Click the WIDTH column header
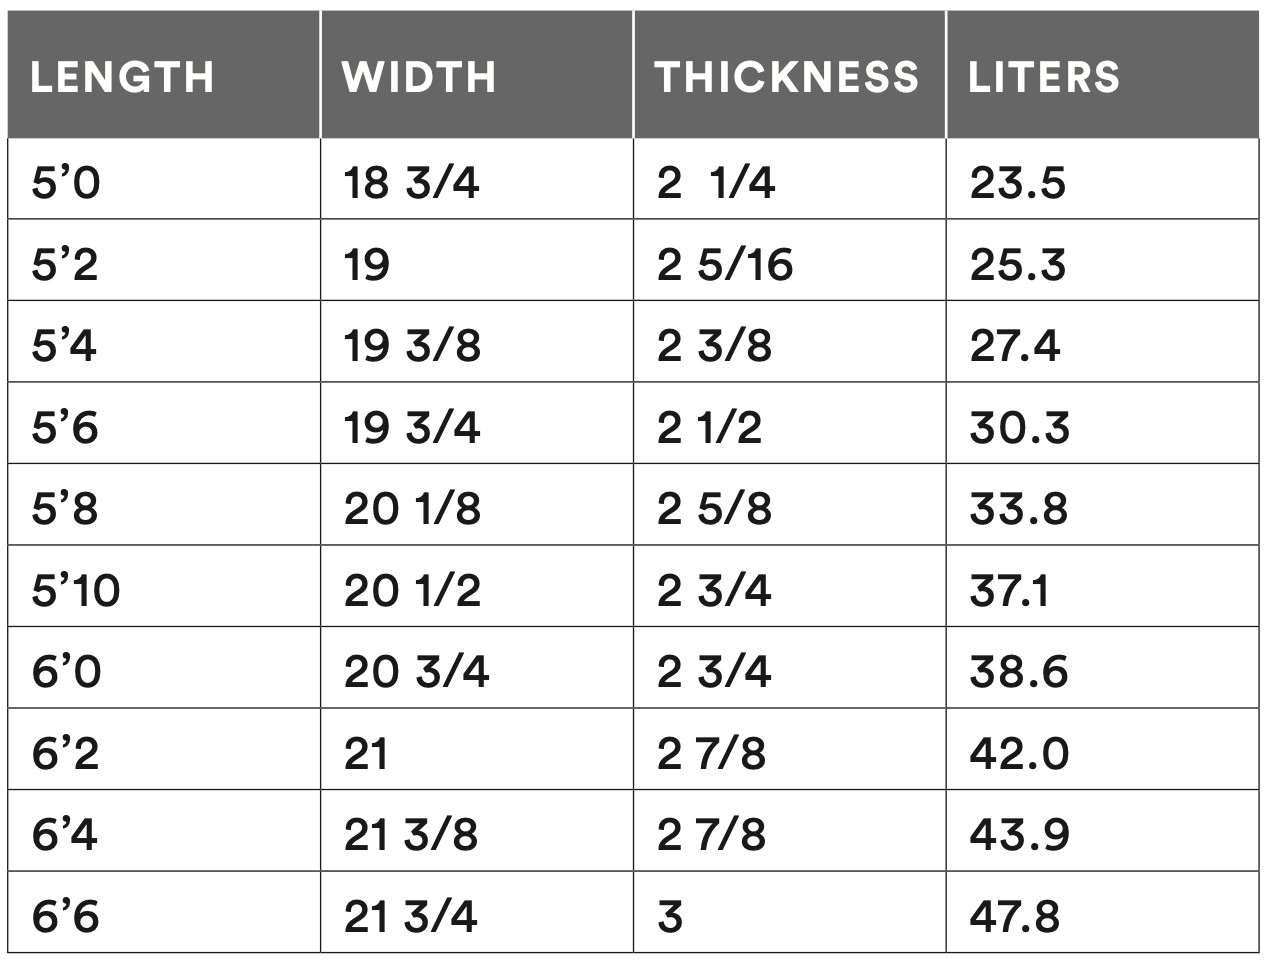1280x970 pixels. 477,75
